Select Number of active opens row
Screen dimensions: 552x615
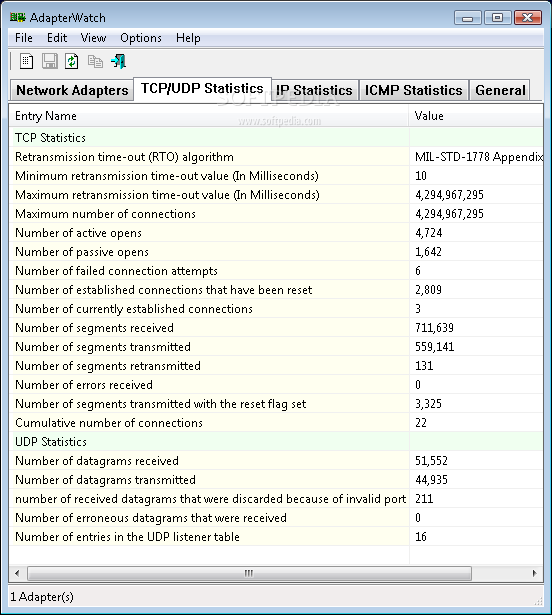click(276, 233)
